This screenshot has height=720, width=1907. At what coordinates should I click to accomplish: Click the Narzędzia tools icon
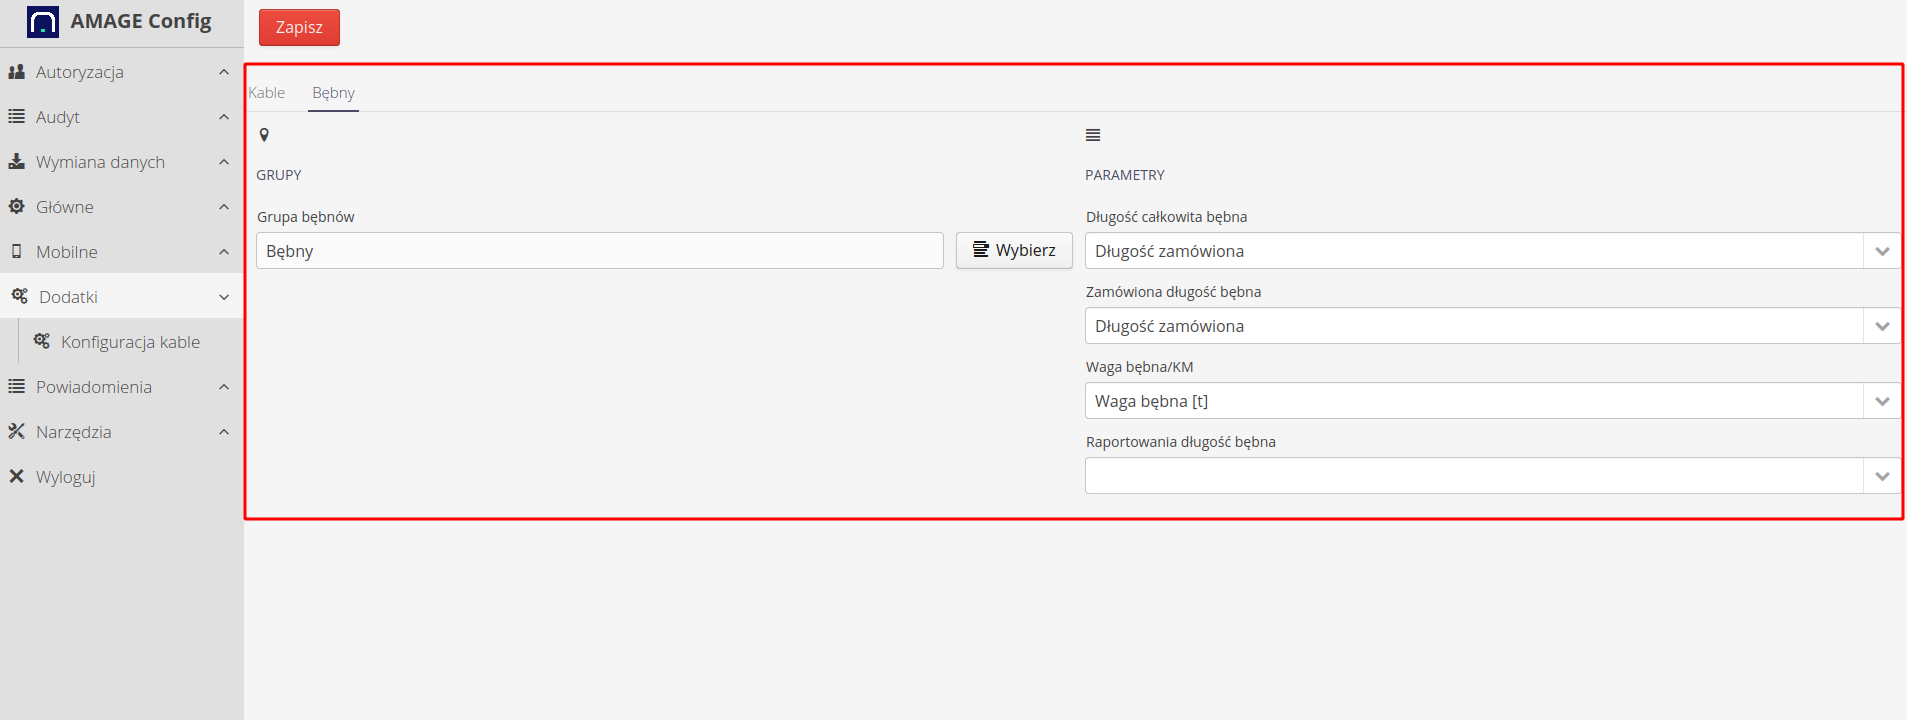16,432
